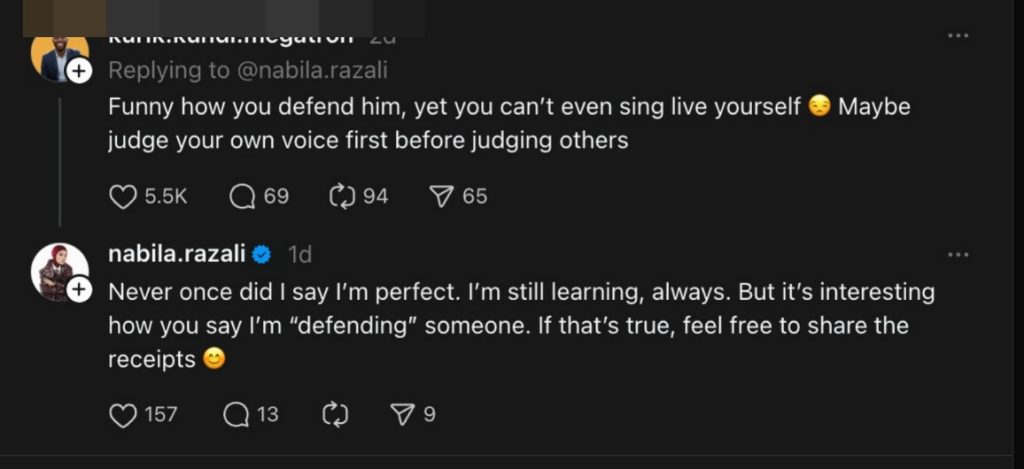The image size is (1024, 469).
Task: Open the nabila.razali username link
Action: pos(177,255)
